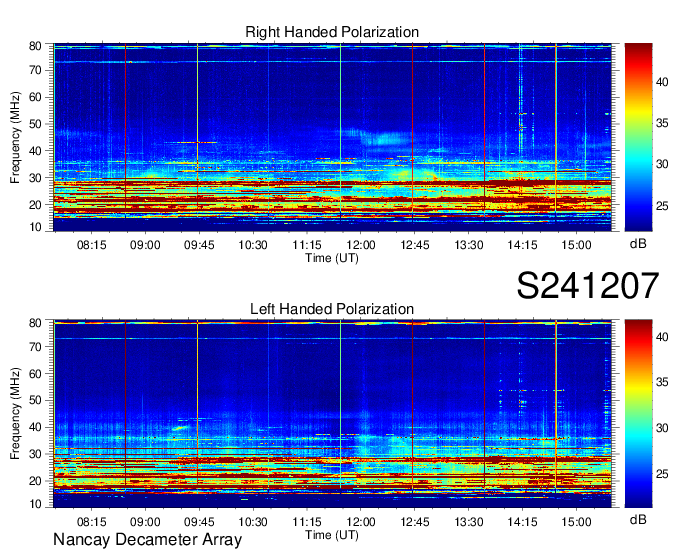Click the 40 MHz tick on Right Handed plot
The height and width of the screenshot is (552, 680).
tap(35, 151)
